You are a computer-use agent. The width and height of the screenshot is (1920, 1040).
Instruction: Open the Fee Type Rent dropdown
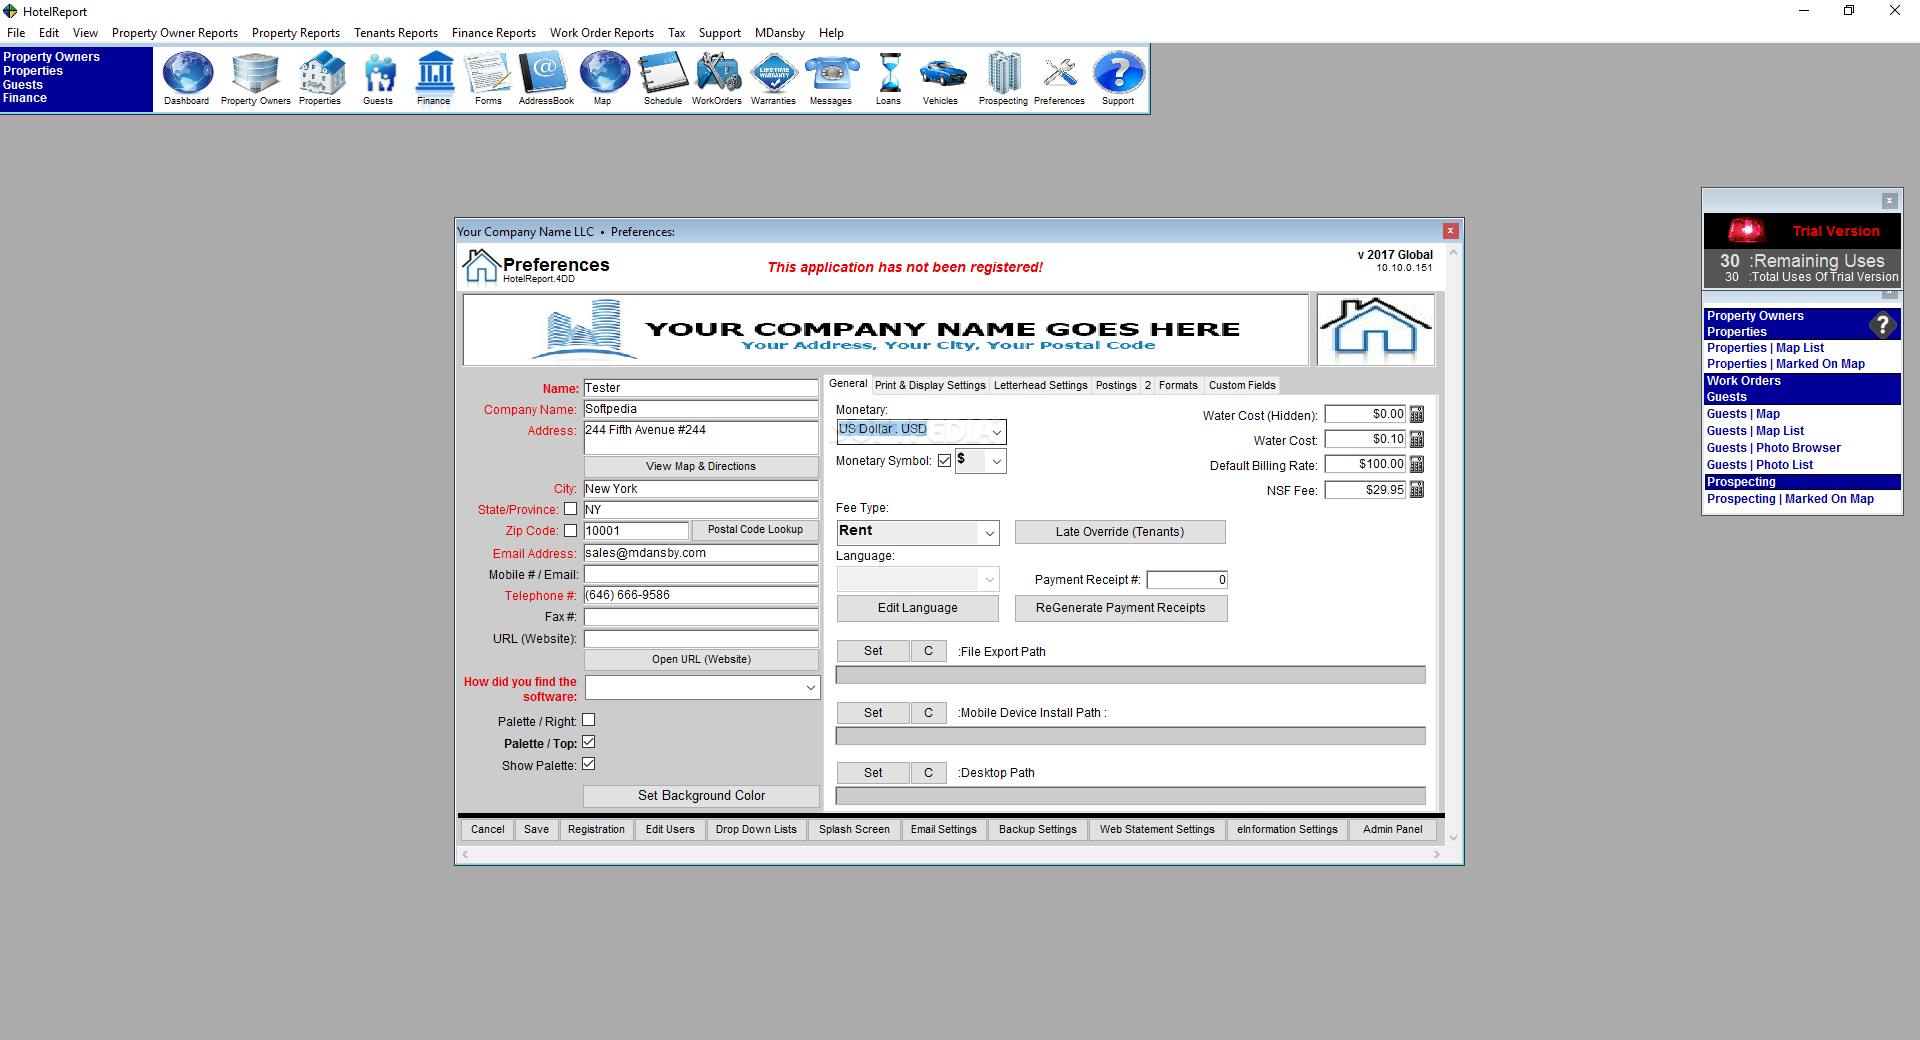pos(917,532)
